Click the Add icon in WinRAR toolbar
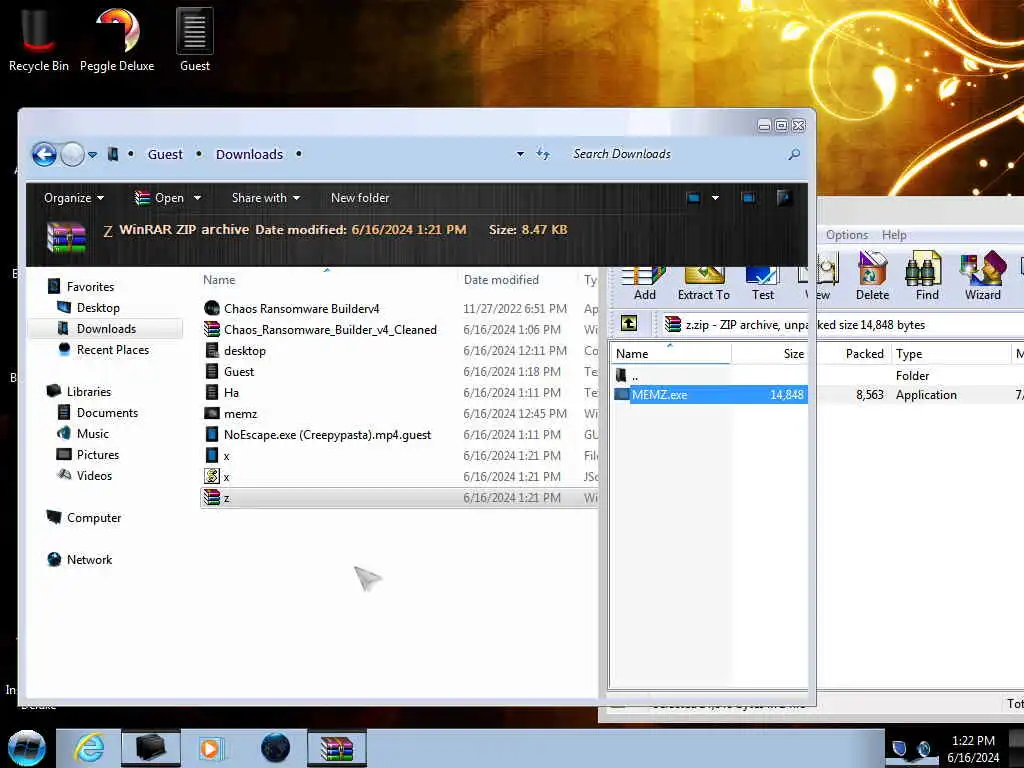The height and width of the screenshot is (768, 1024). point(644,283)
